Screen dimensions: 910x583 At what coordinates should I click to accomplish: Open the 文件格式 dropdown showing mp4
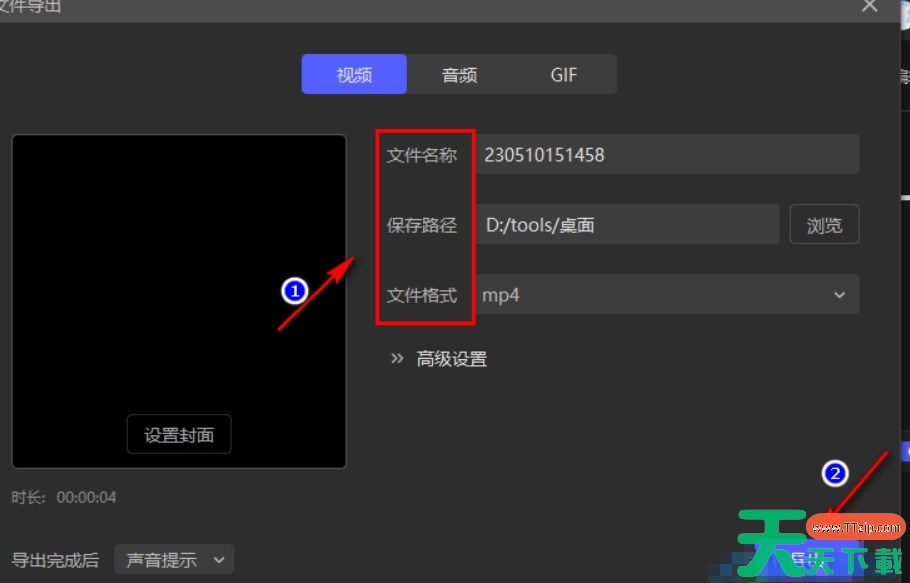pyautogui.click(x=665, y=295)
